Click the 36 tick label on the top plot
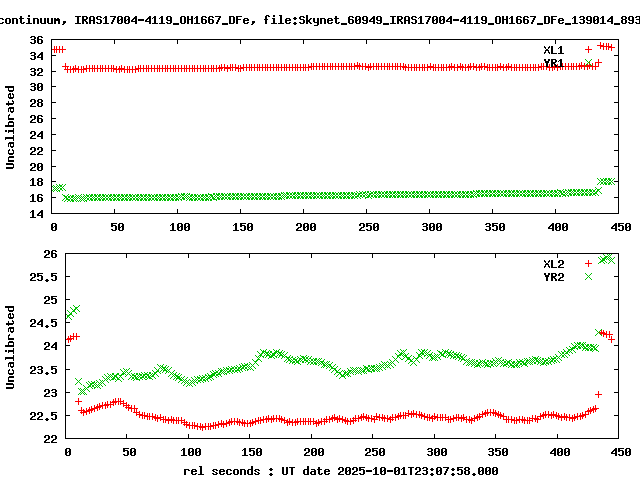 point(36,40)
